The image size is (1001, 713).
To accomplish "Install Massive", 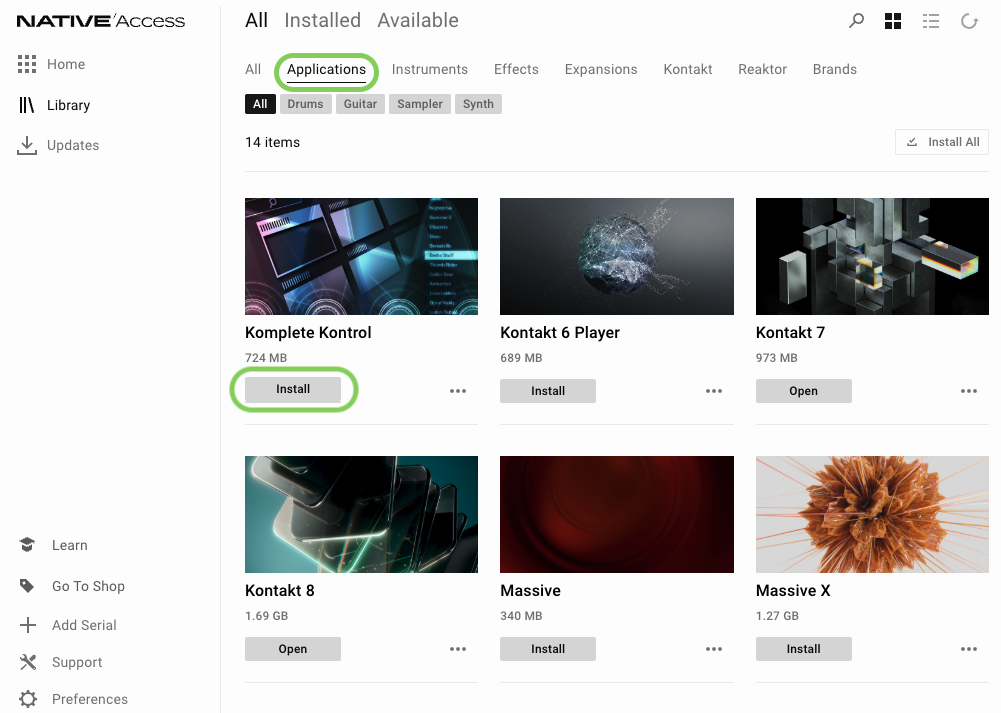I will point(548,649).
